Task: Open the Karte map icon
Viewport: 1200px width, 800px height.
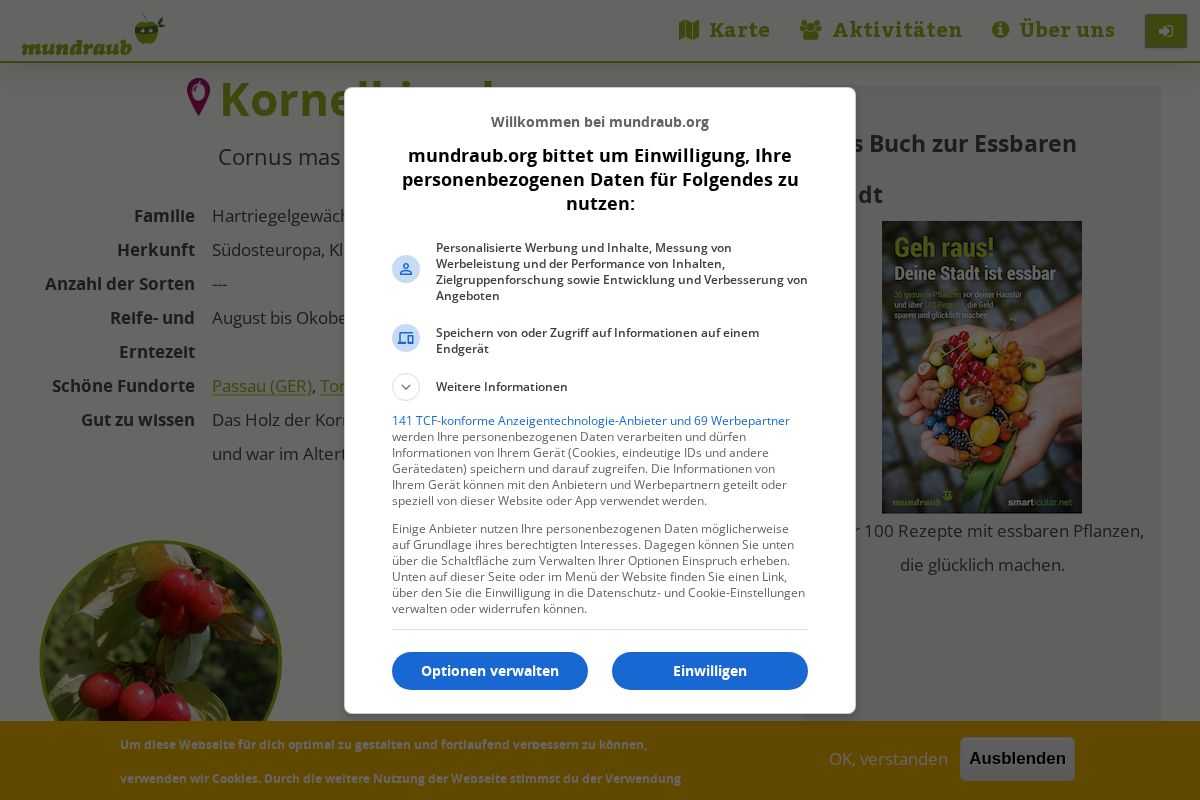Action: (x=689, y=30)
